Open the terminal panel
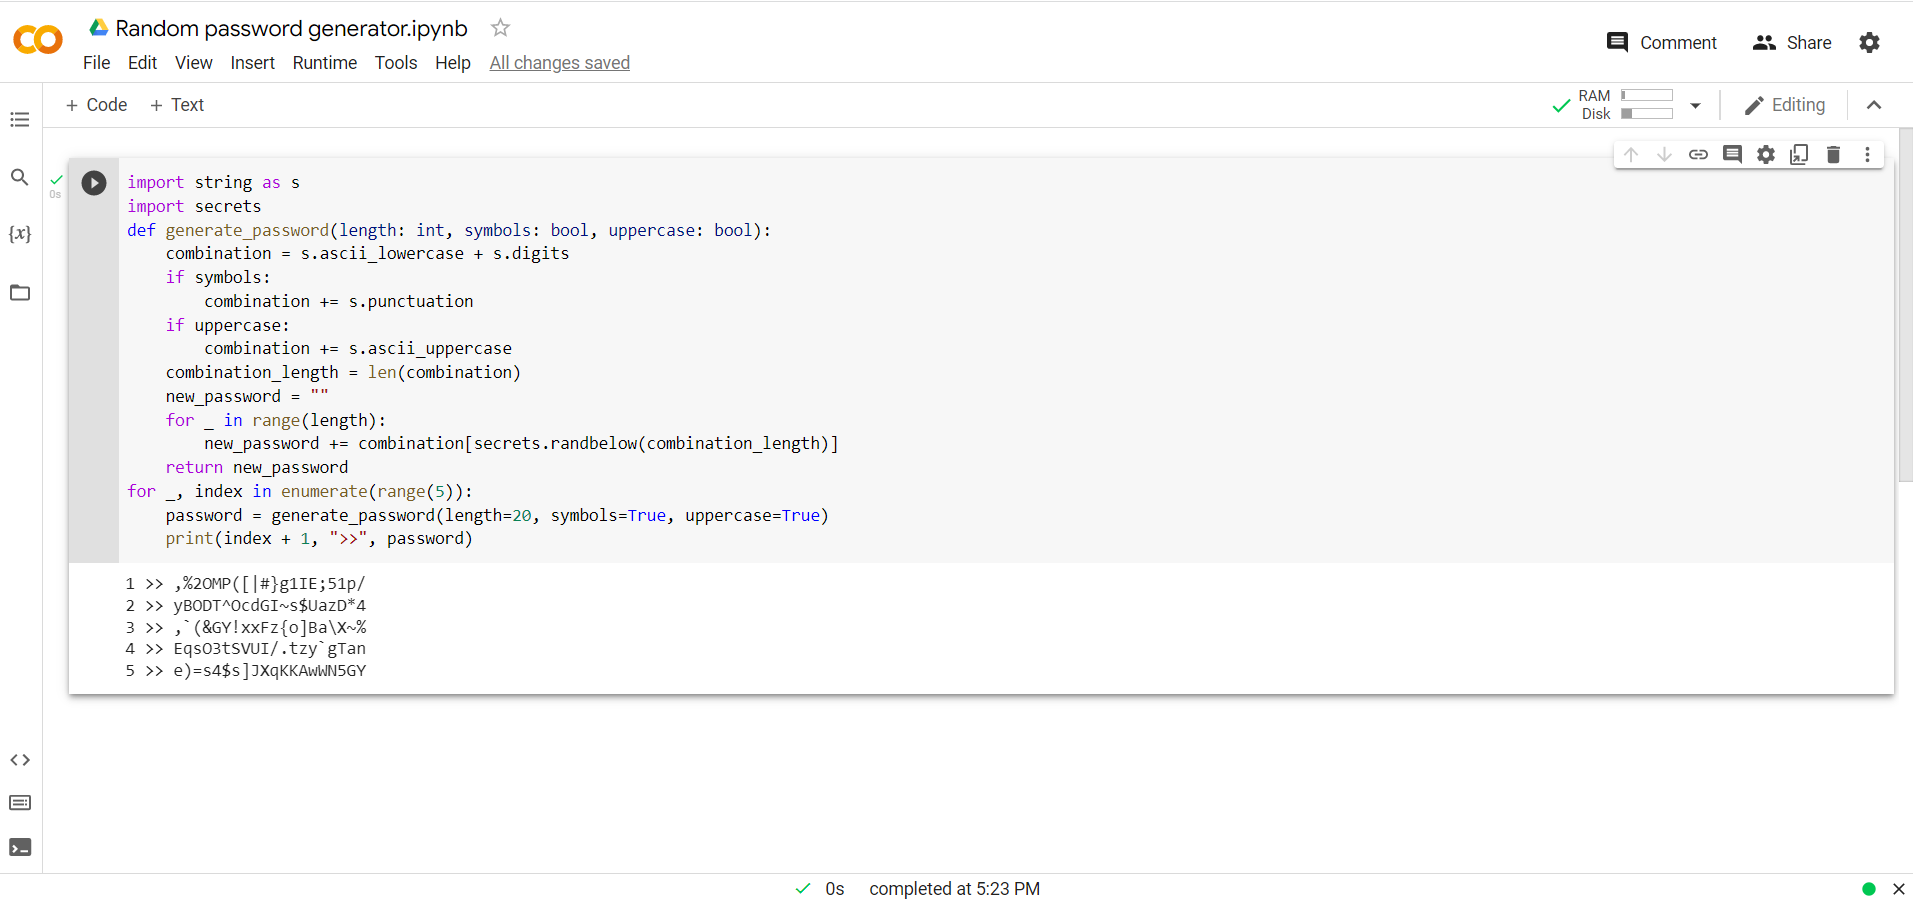The image size is (1913, 901). (x=20, y=847)
